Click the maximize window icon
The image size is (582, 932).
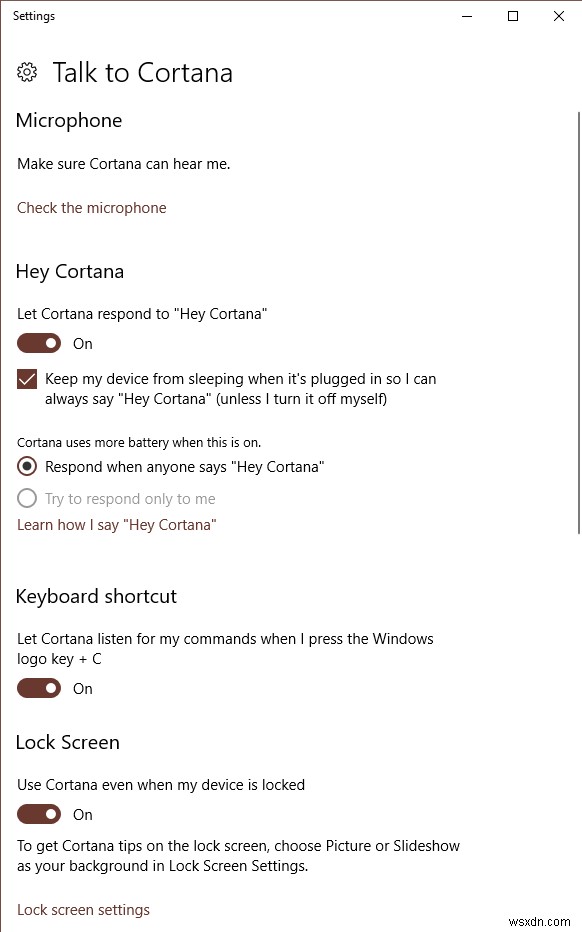click(x=512, y=16)
